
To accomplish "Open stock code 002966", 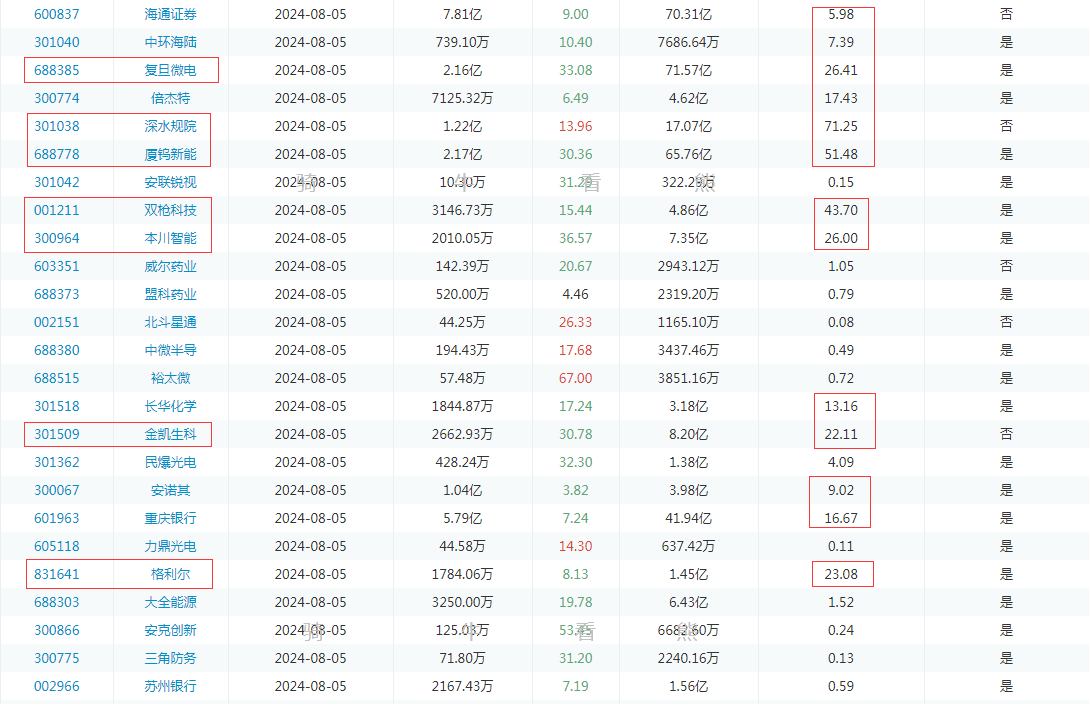I will (x=57, y=687).
